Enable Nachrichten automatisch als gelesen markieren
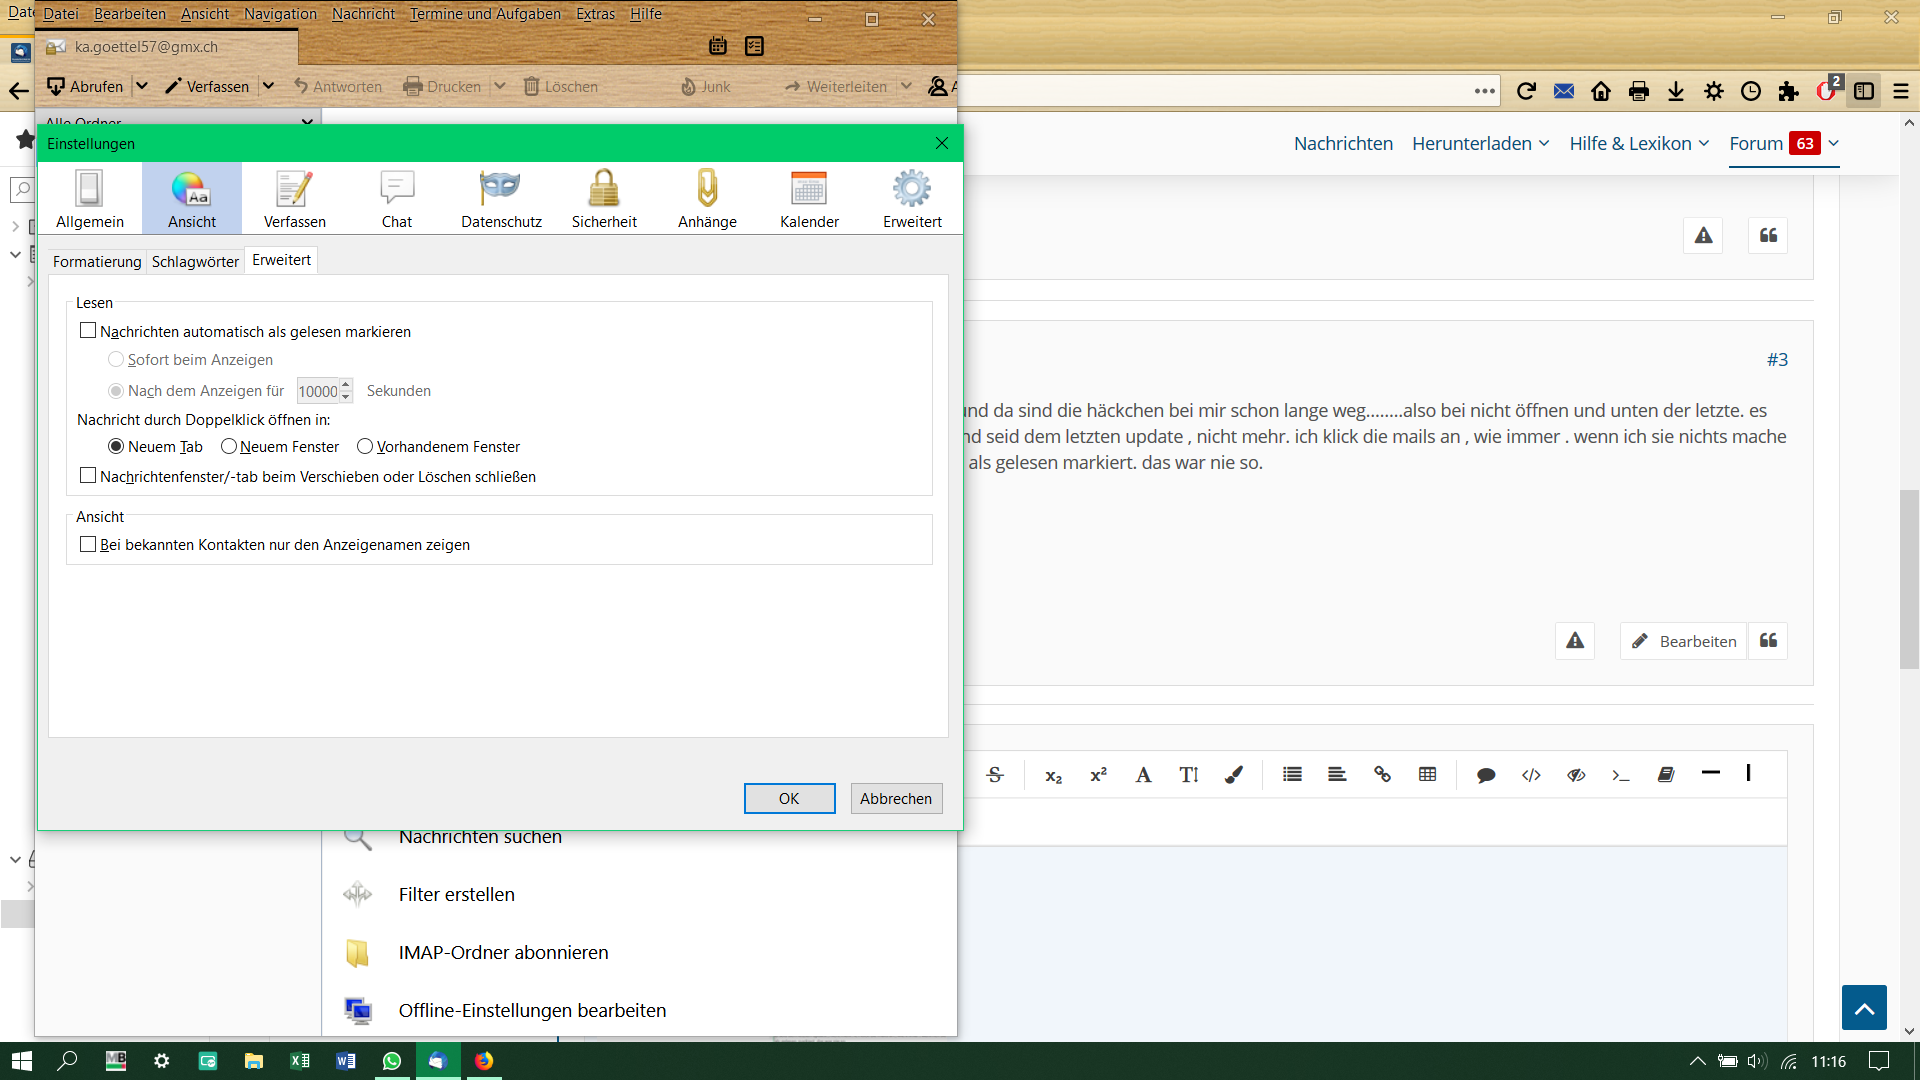Viewport: 1920px width, 1080px height. tap(88, 331)
